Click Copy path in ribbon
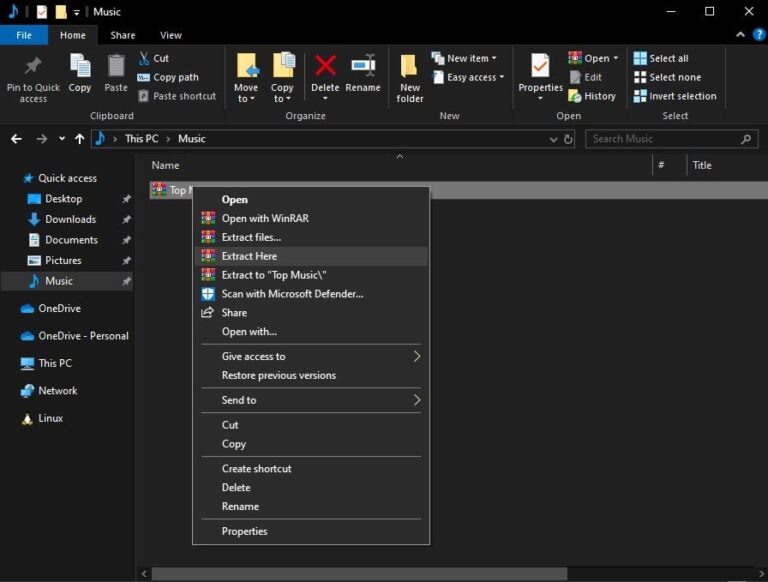The image size is (768, 582). 168,77
